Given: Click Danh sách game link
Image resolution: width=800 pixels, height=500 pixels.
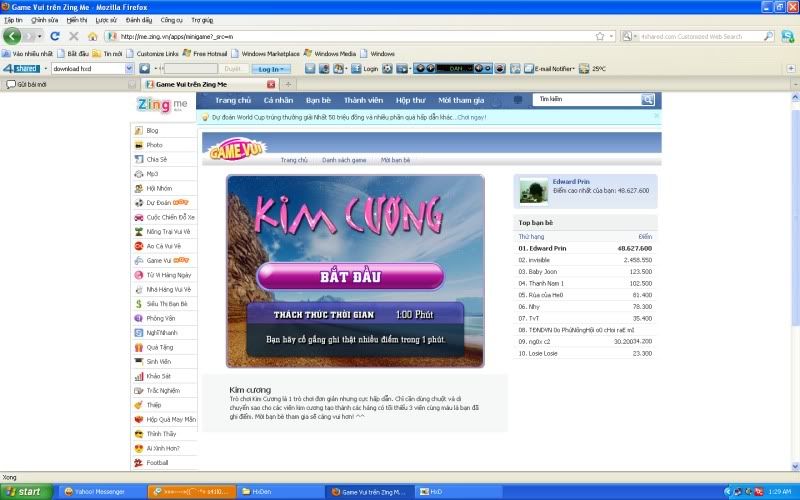Looking at the screenshot, I should click(x=344, y=160).
